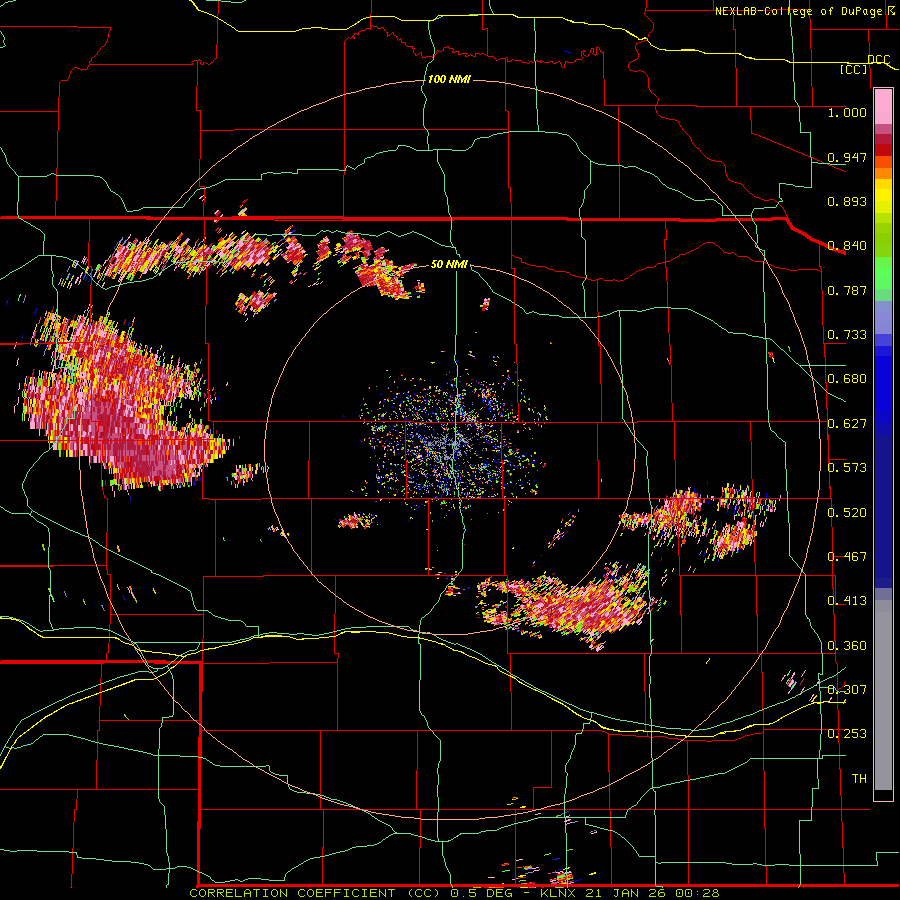
Task: Click the 0.253 legend value
Action: pos(847,734)
